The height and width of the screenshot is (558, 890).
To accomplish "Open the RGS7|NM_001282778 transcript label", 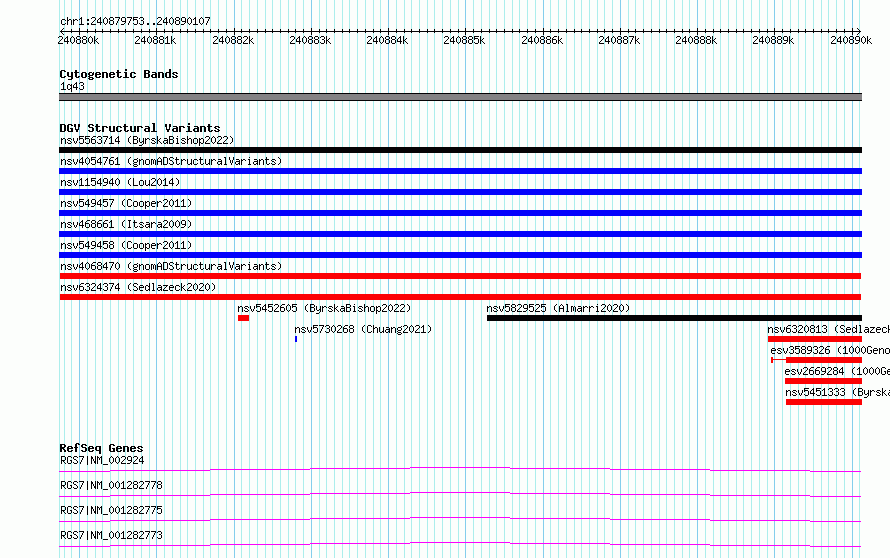I will click(x=111, y=485).
